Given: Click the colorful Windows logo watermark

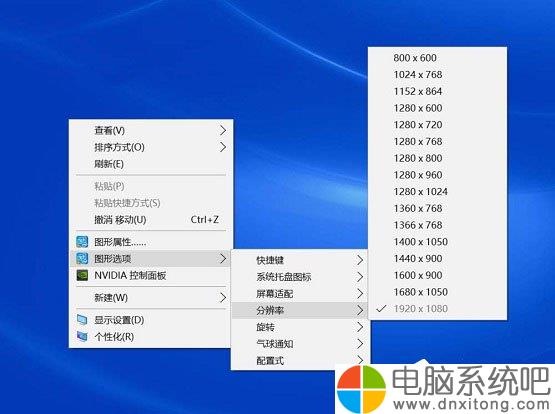Looking at the screenshot, I should pyautogui.click(x=361, y=389).
